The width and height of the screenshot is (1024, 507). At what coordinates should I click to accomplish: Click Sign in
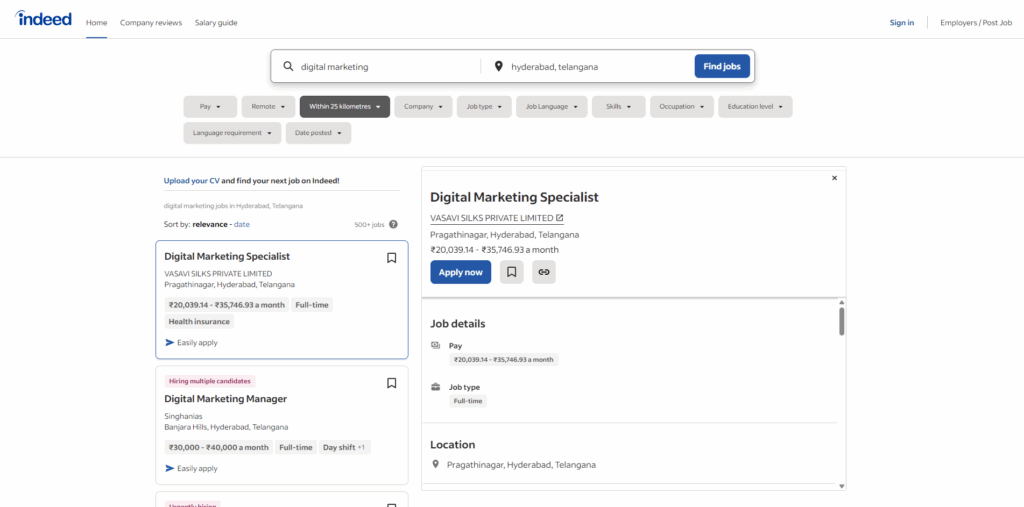click(x=902, y=23)
